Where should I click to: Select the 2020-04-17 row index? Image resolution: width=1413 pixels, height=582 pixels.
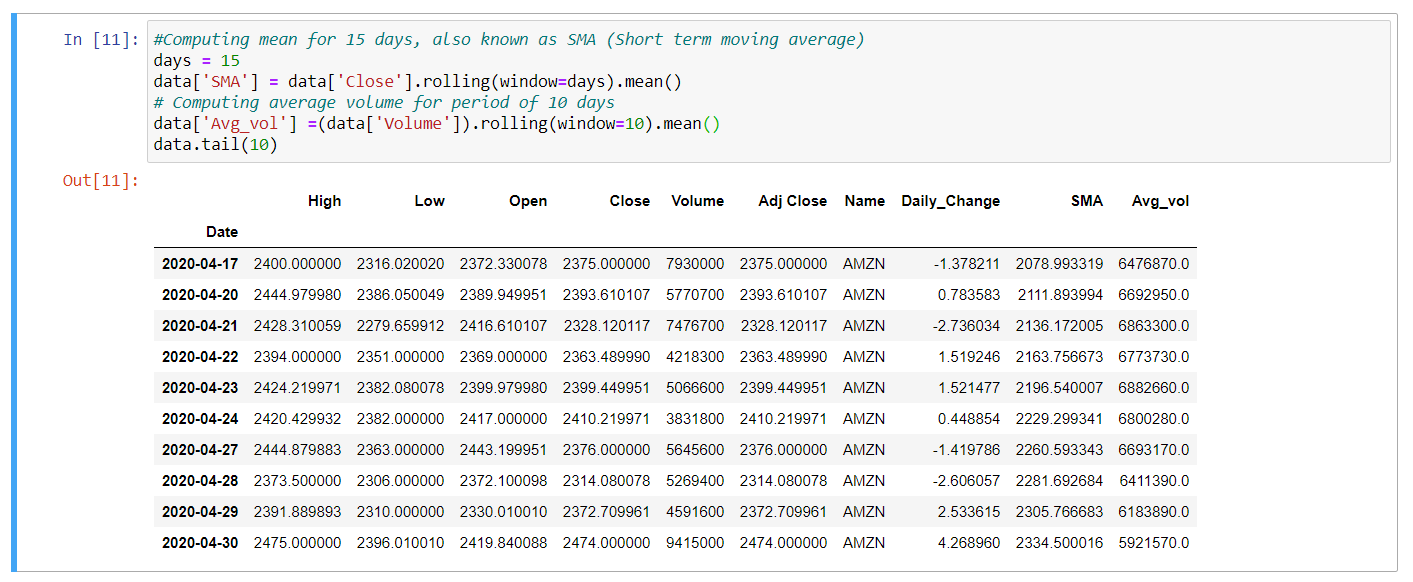coord(200,264)
